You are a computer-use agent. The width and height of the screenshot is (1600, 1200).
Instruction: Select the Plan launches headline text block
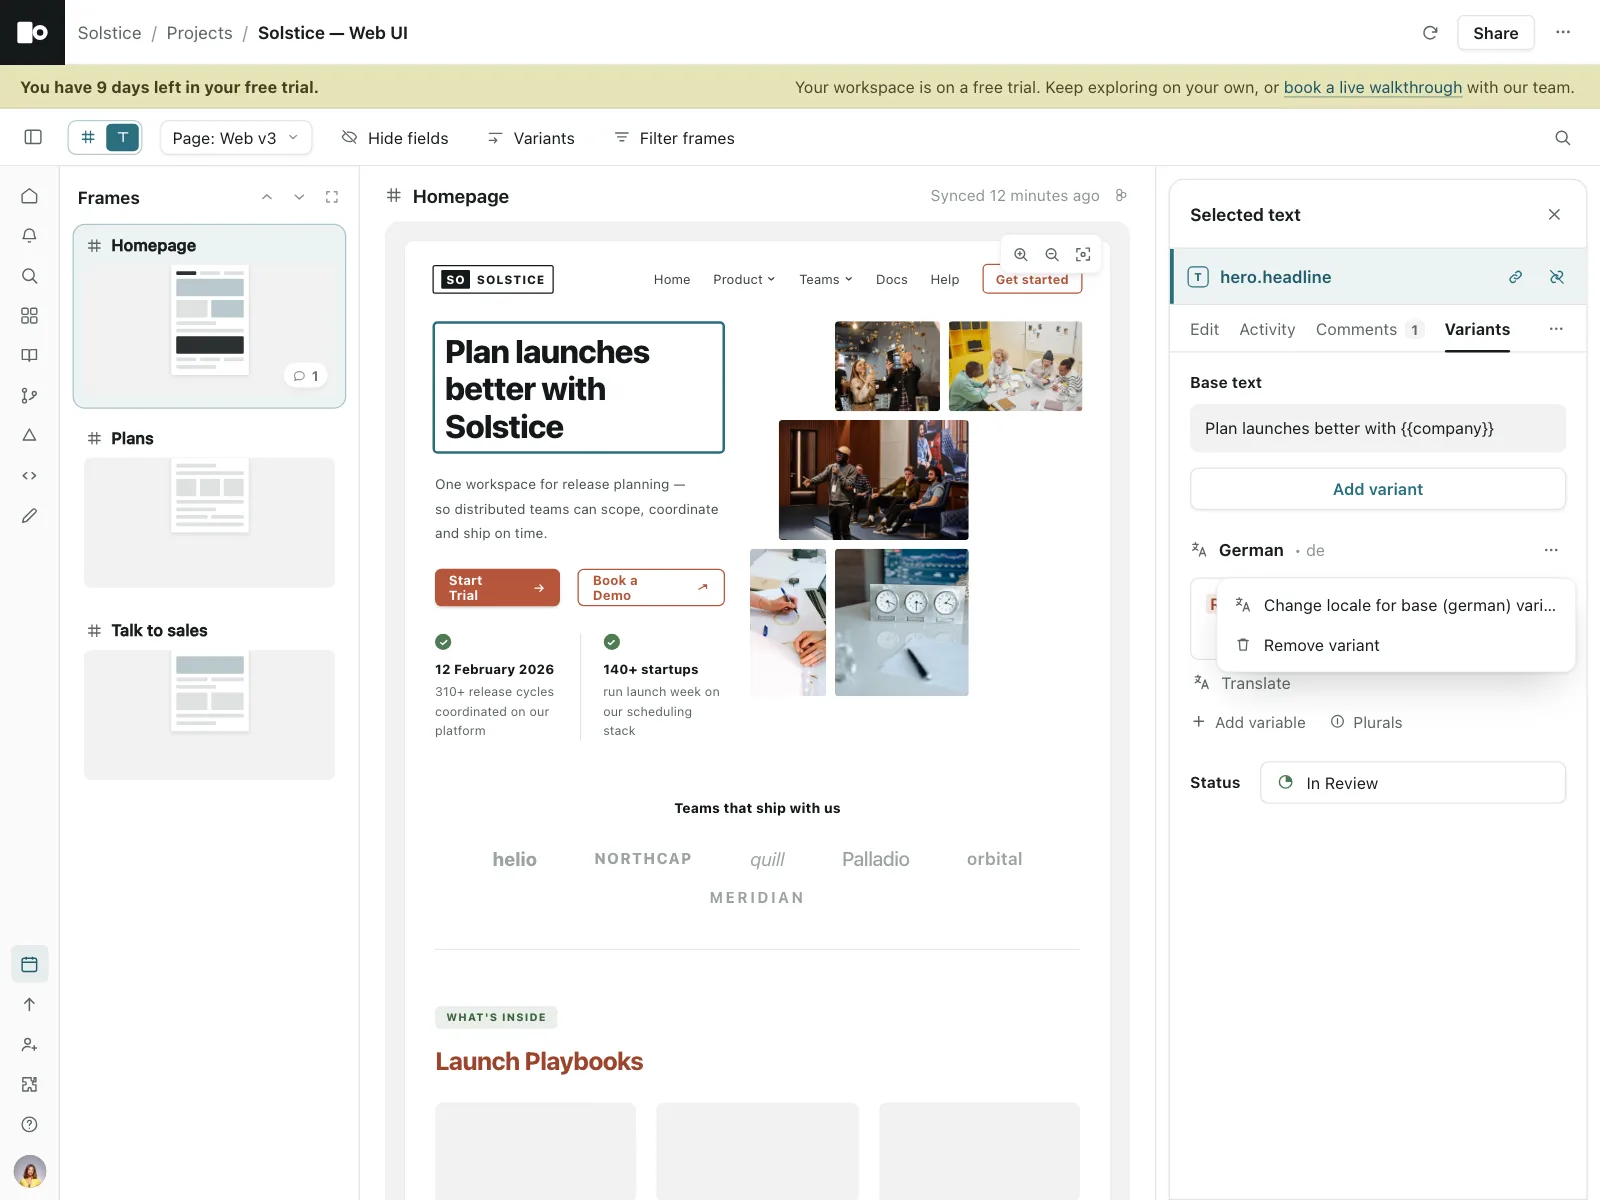coord(578,388)
